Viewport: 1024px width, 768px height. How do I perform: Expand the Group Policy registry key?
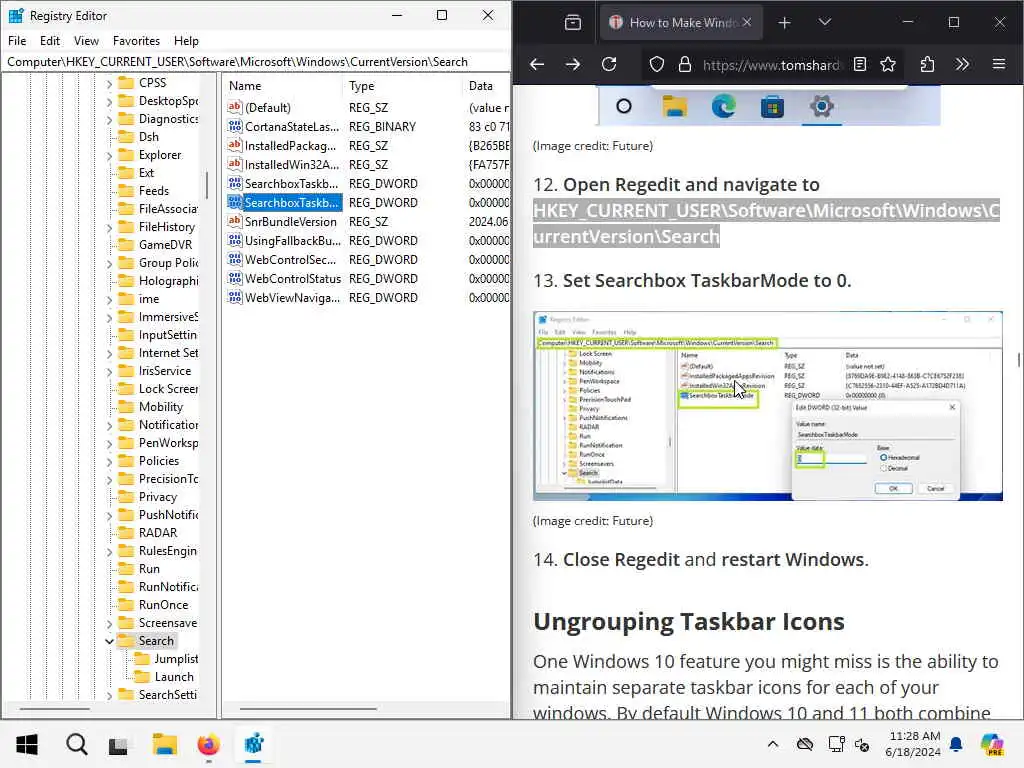click(110, 263)
